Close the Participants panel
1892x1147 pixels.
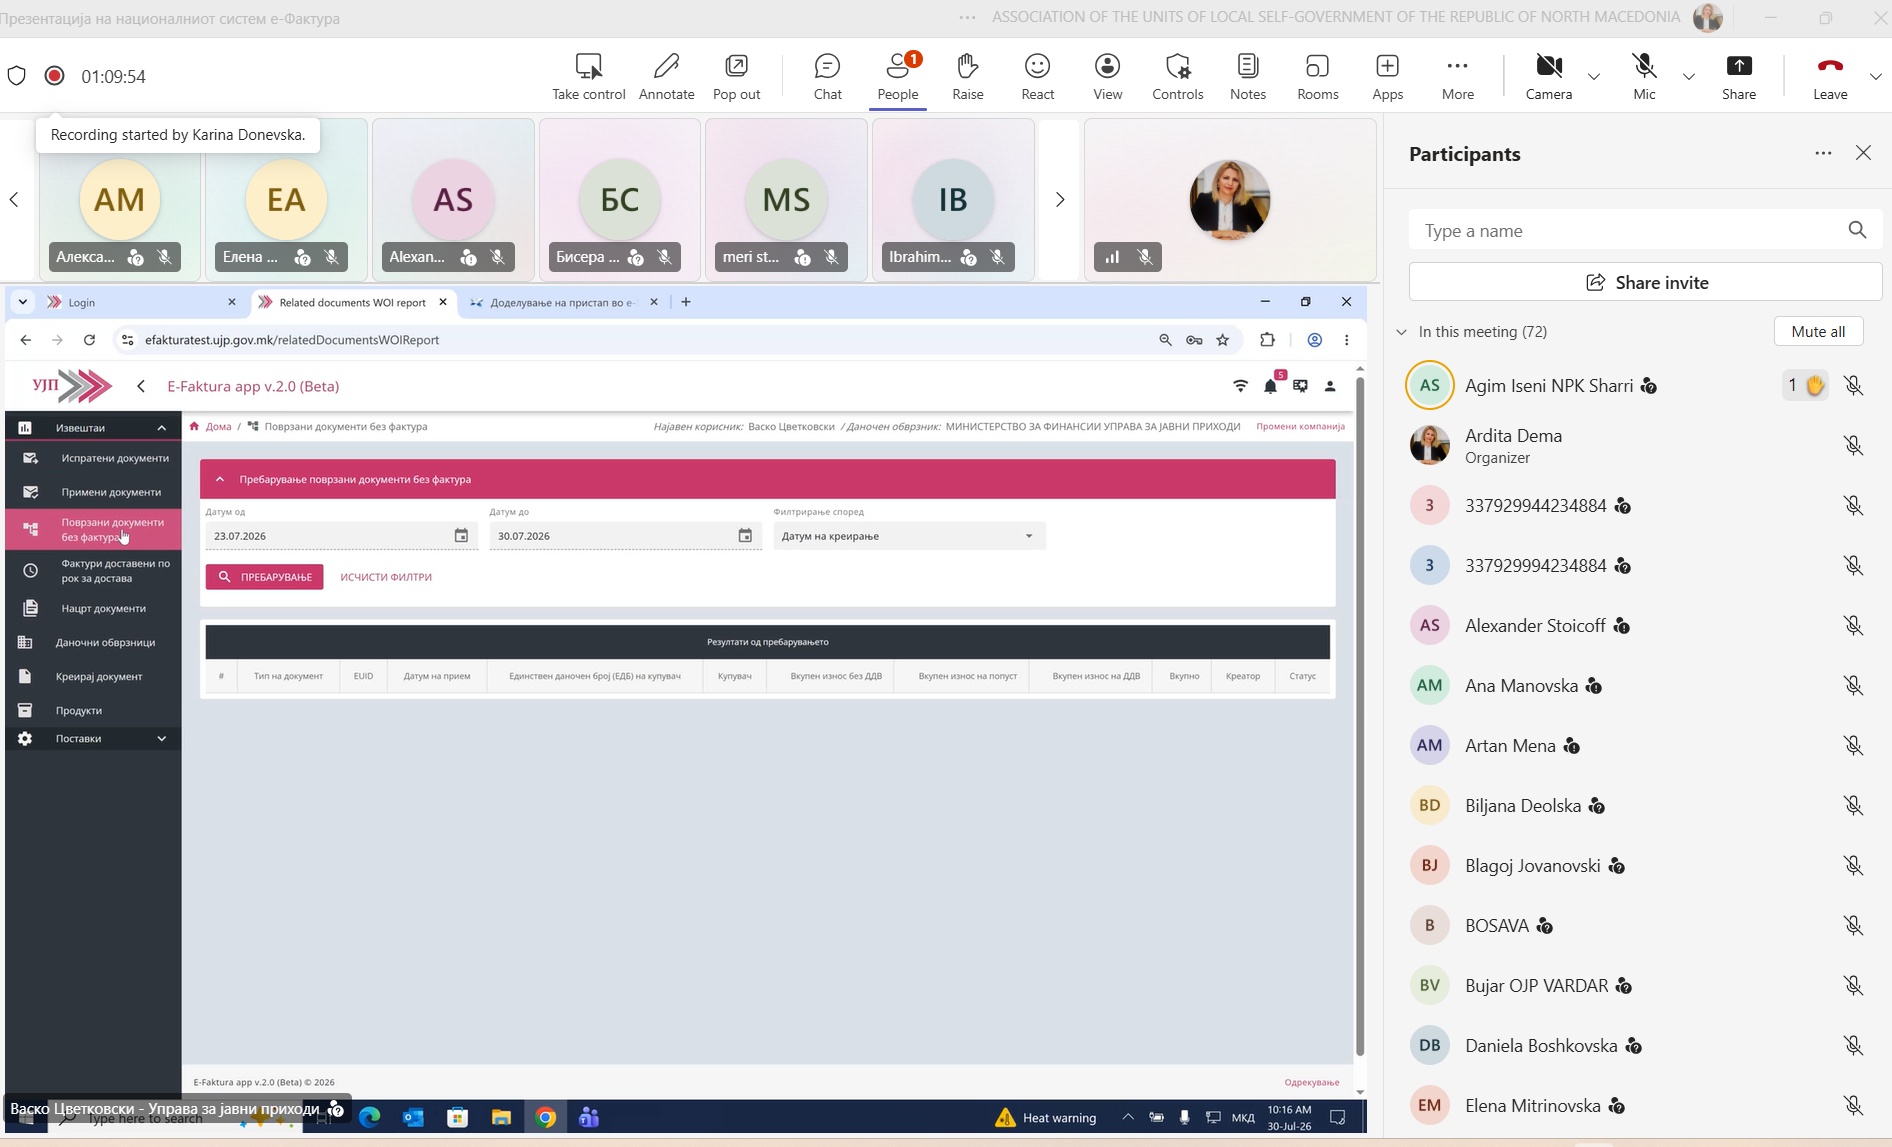[1863, 153]
